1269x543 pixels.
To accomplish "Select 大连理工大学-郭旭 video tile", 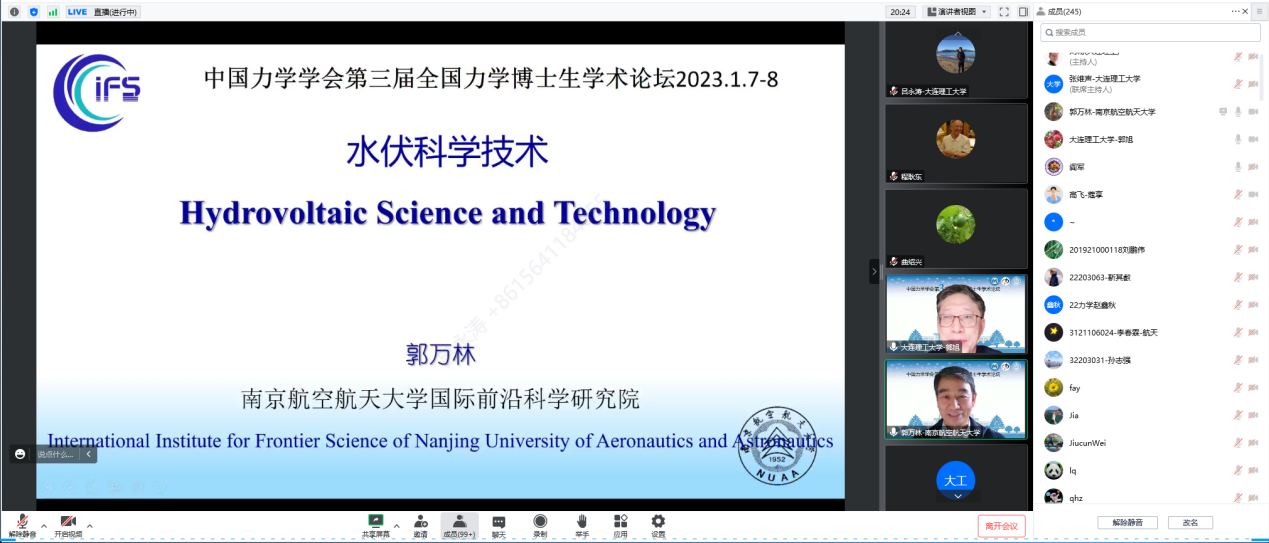I will coord(956,314).
